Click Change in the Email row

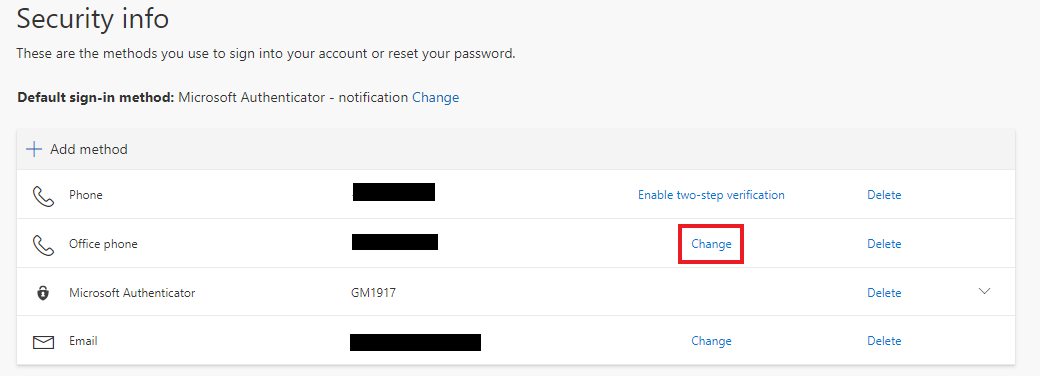pos(711,341)
